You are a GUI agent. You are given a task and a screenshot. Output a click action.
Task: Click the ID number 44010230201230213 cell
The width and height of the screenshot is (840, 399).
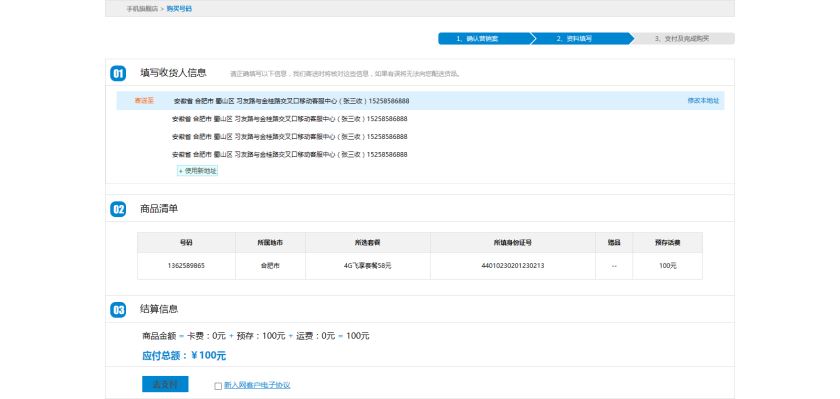513,266
